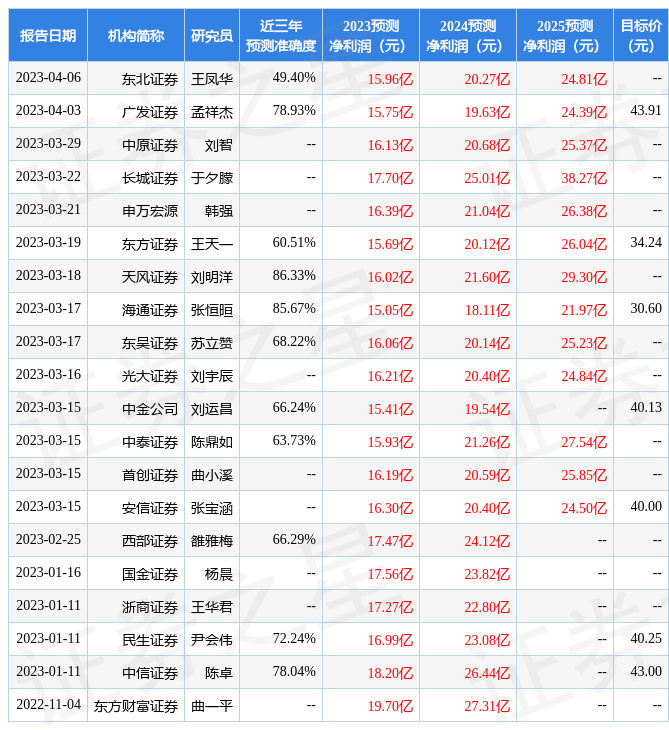Click target price 30.60

pyautogui.click(x=646, y=309)
